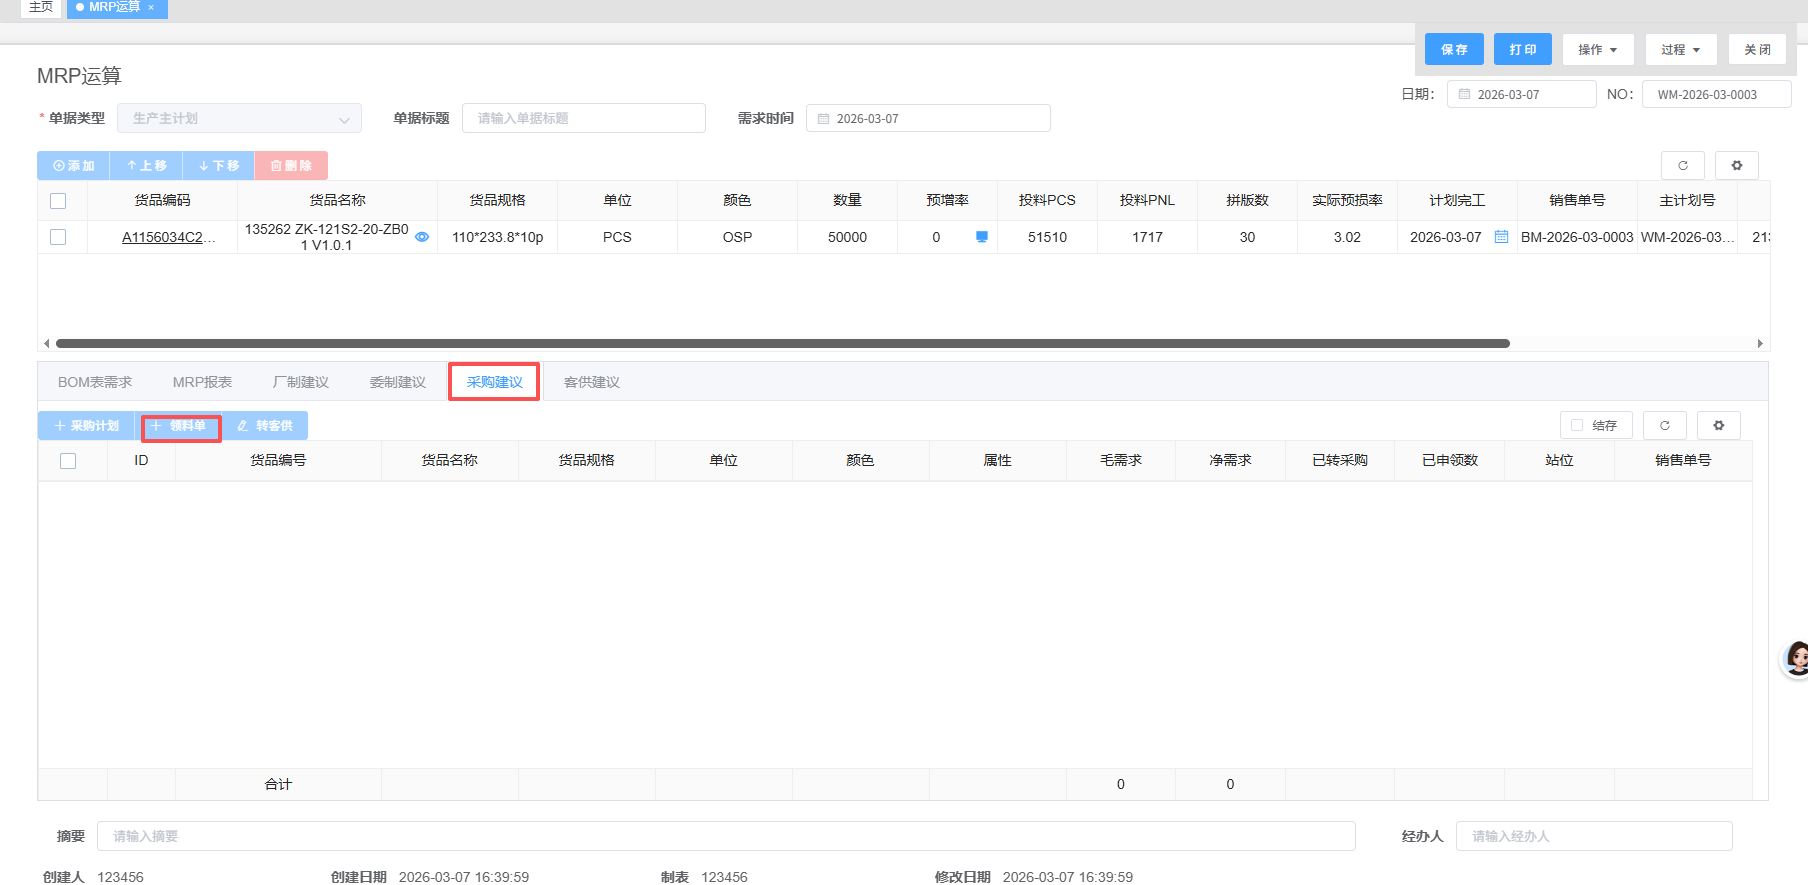Close the MRP运算 tab with its x icon
This screenshot has width=1808, height=885.
tap(151, 8)
